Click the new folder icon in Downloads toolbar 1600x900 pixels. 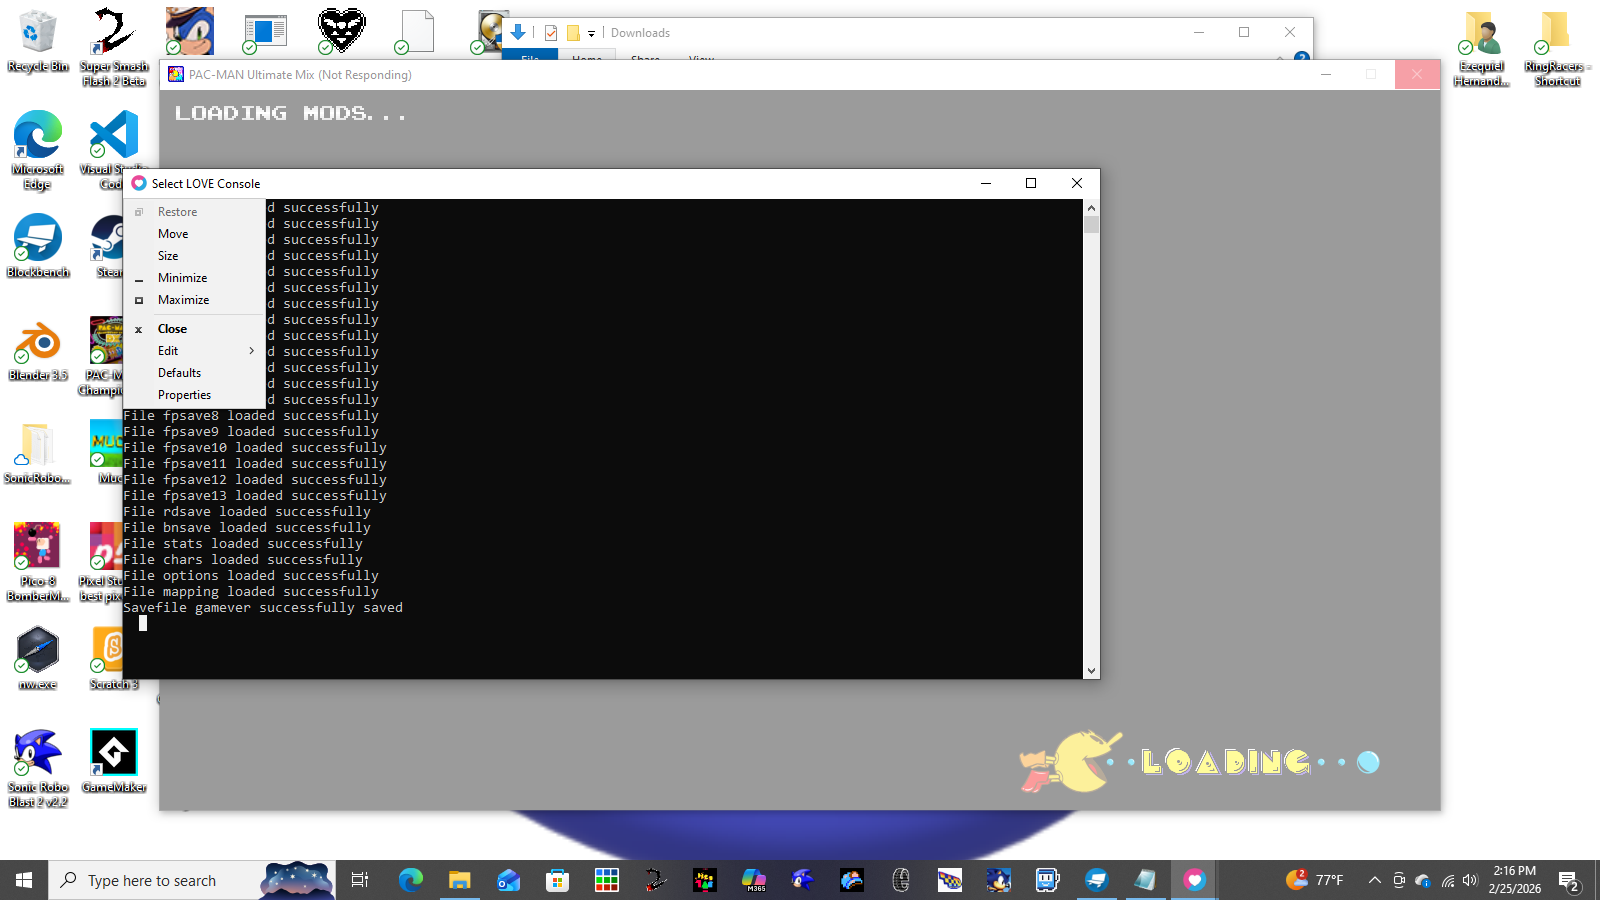(573, 33)
